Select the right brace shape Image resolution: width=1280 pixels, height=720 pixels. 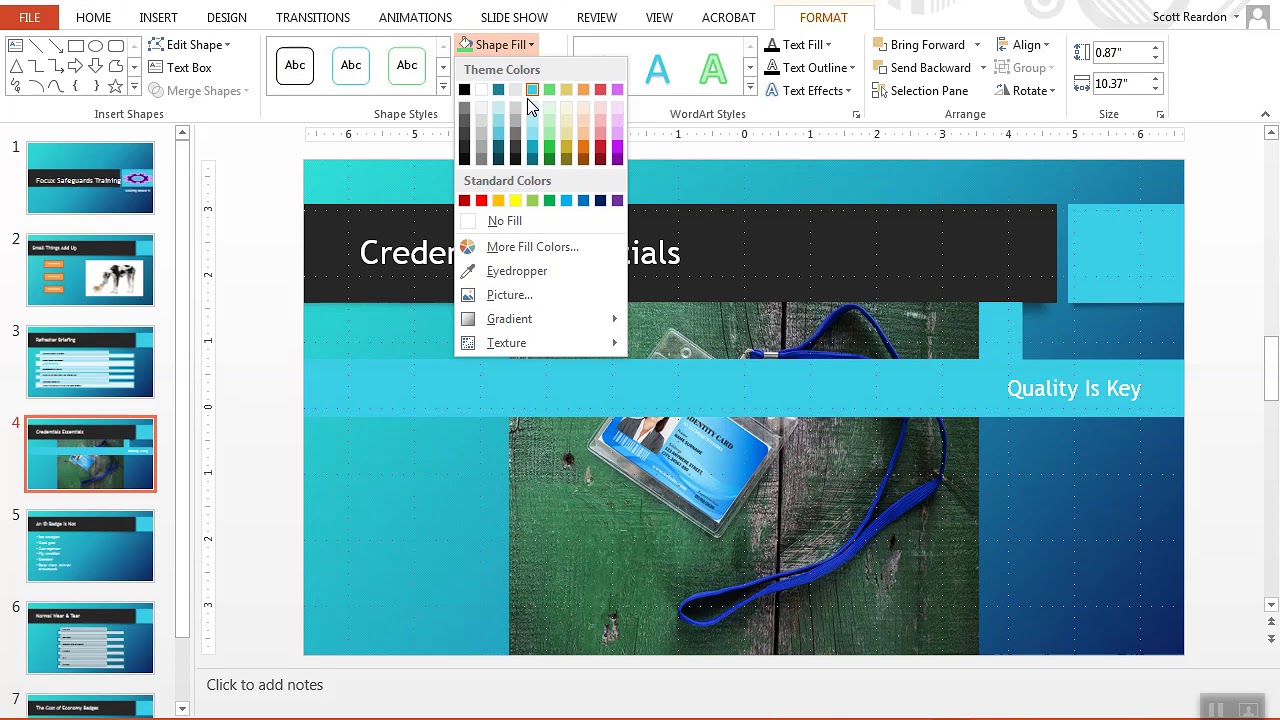(x=97, y=86)
